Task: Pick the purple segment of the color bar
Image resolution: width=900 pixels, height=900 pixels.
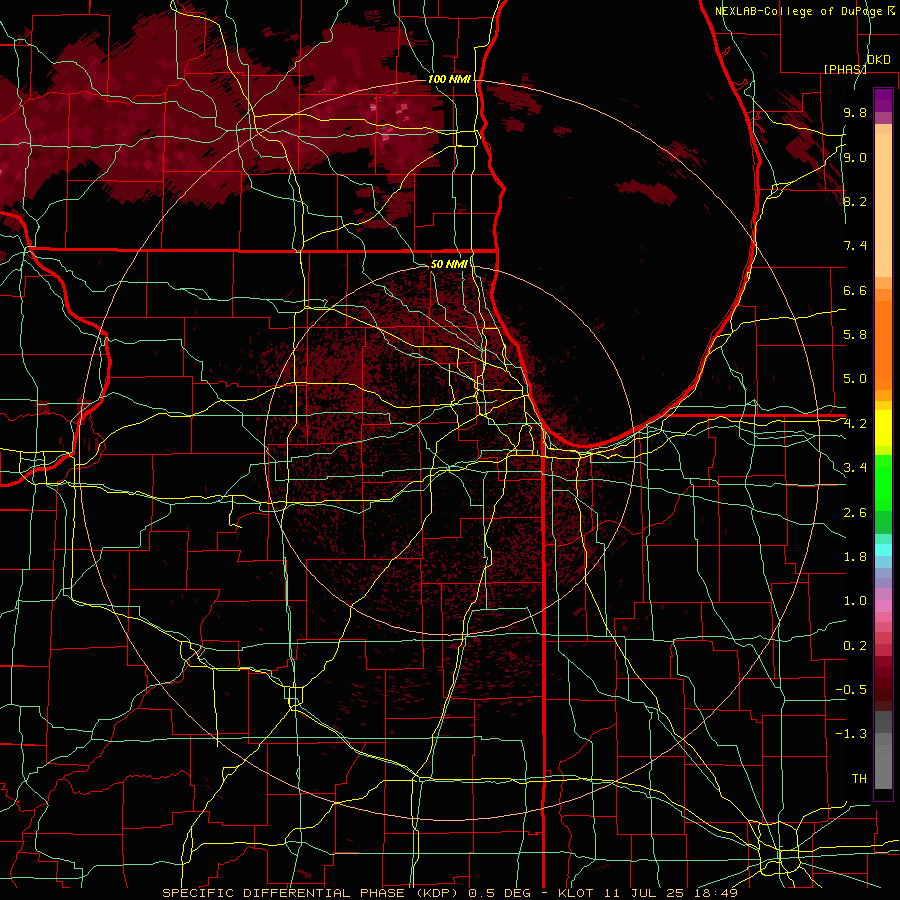Action: [x=883, y=100]
